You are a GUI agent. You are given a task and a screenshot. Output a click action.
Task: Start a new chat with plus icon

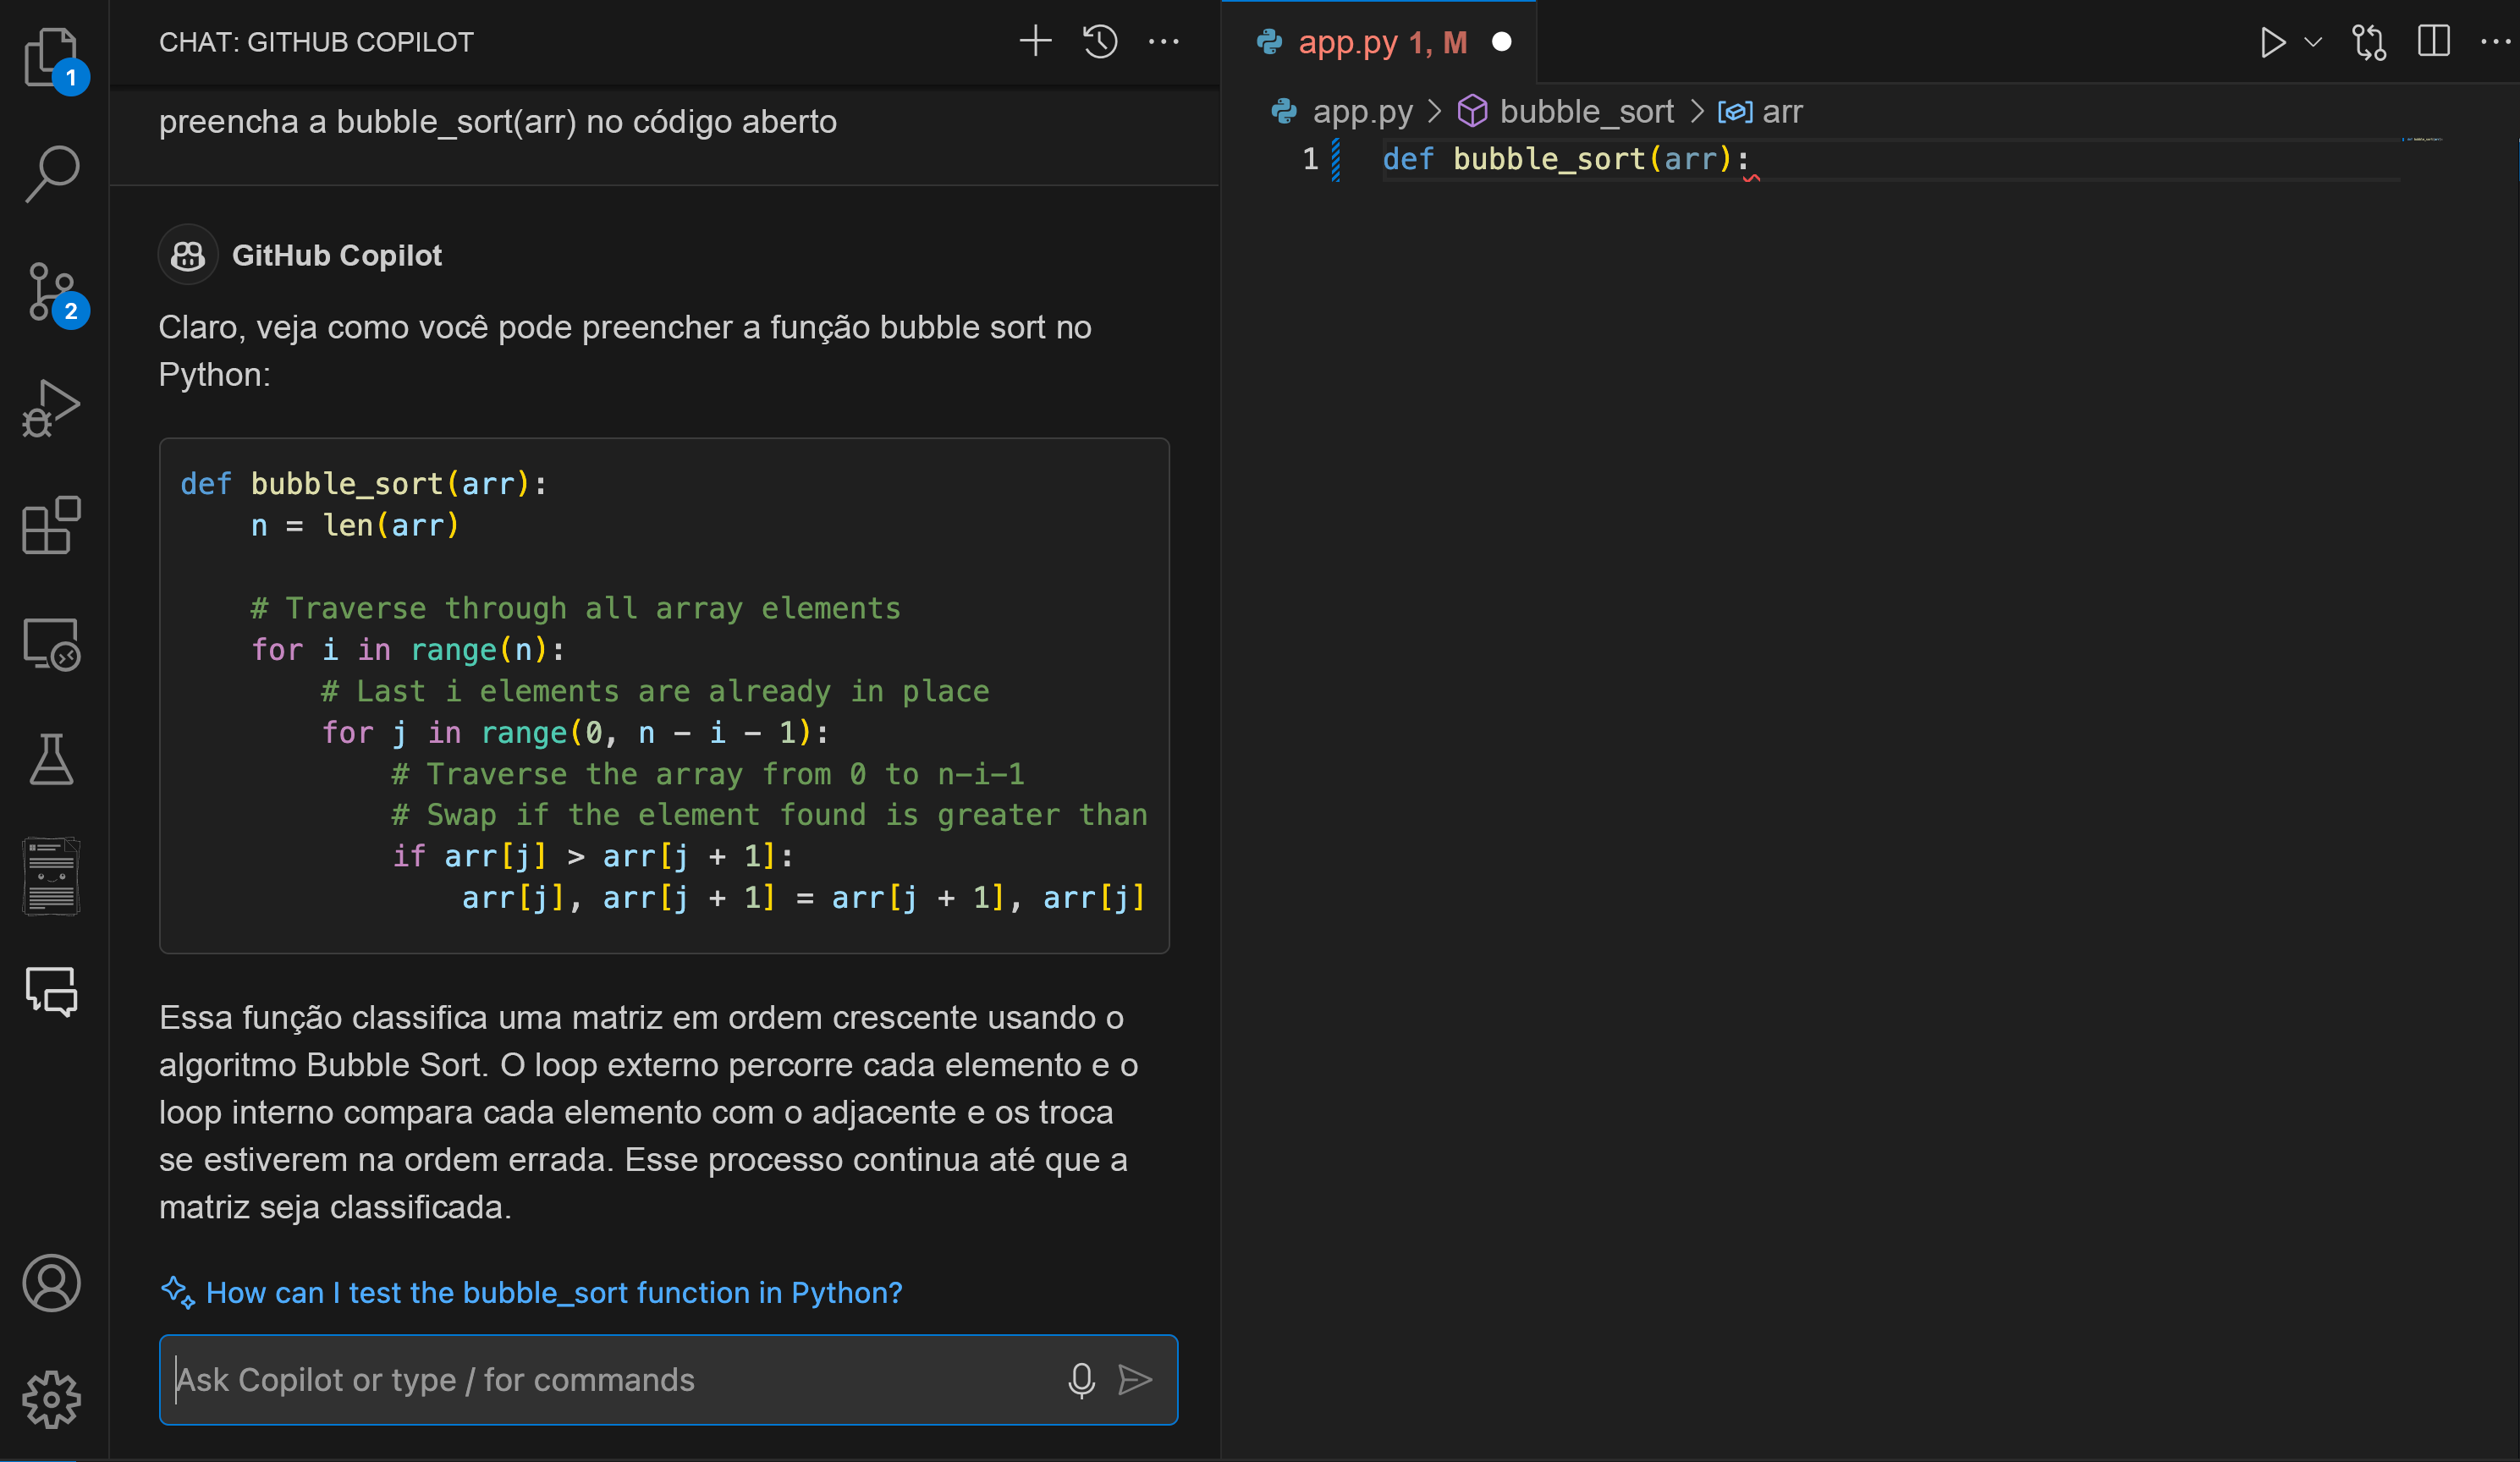pos(1035,42)
